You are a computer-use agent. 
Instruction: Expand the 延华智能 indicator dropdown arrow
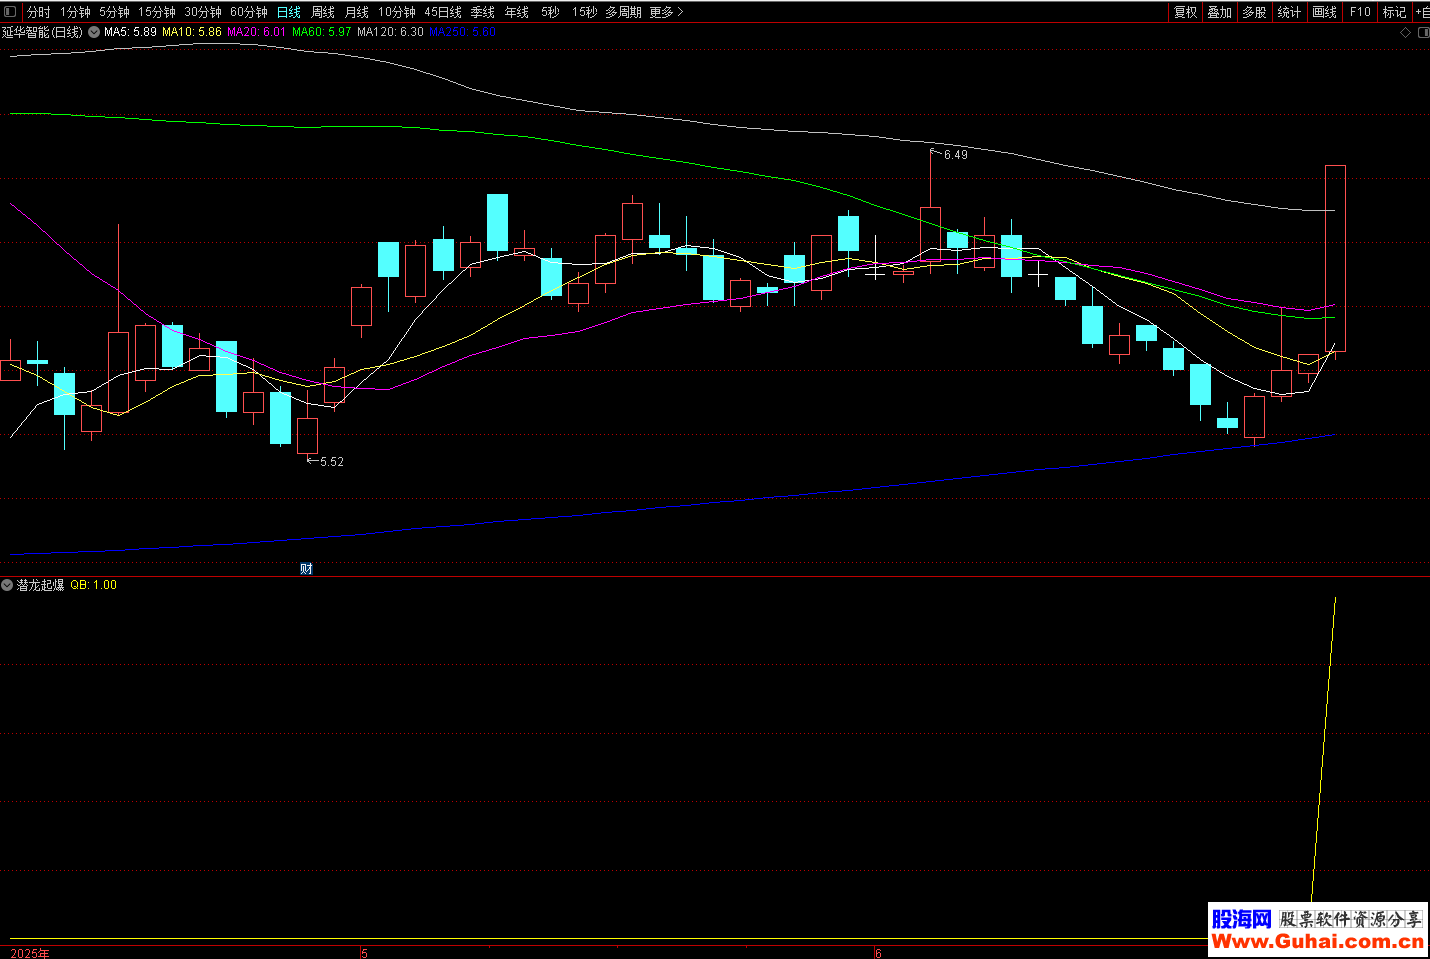pyautogui.click(x=94, y=32)
